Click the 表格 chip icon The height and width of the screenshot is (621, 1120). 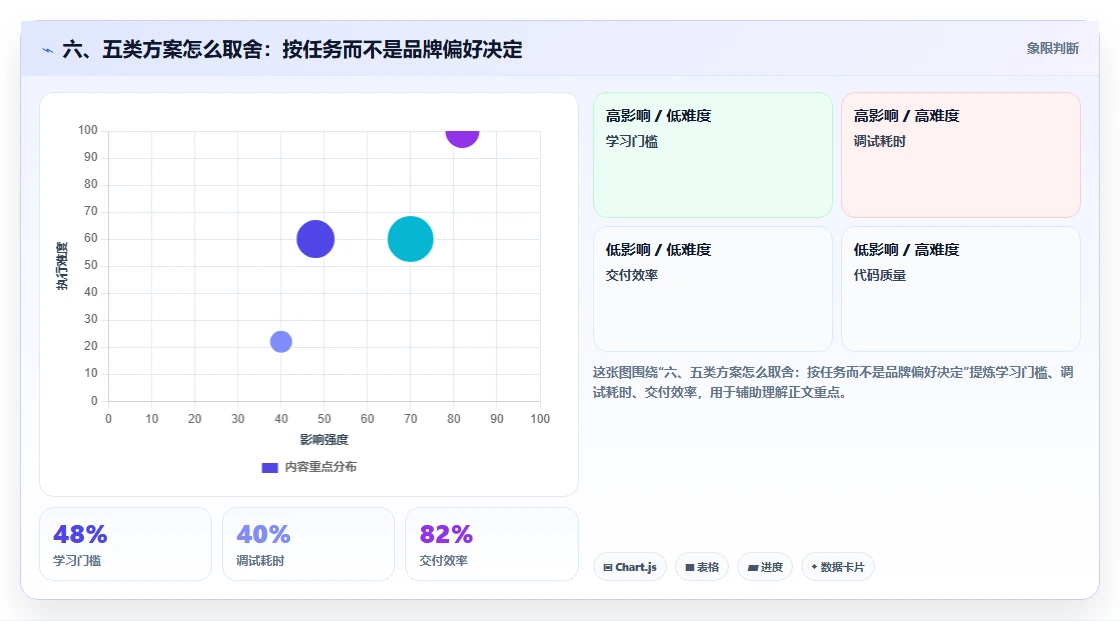(x=690, y=567)
